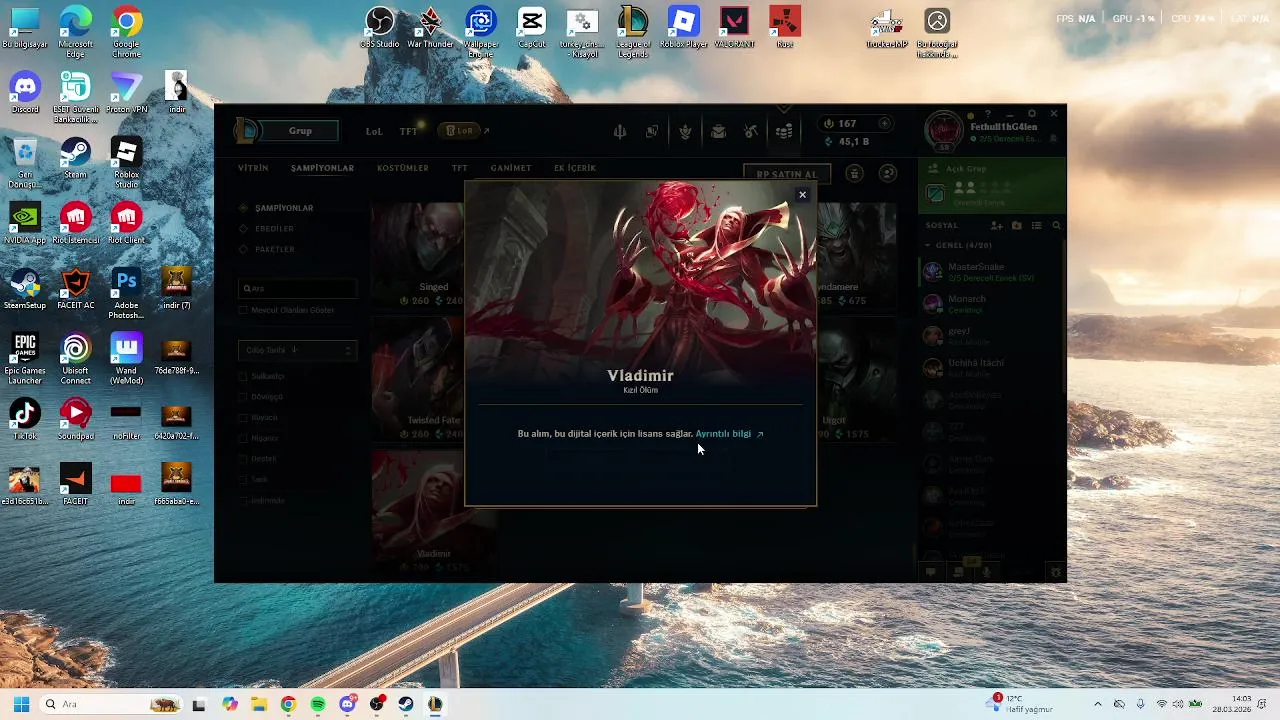Image resolution: width=1280 pixels, height=720 pixels.
Task: Open the Ayrıntılı bilgi link
Action: tap(729, 434)
